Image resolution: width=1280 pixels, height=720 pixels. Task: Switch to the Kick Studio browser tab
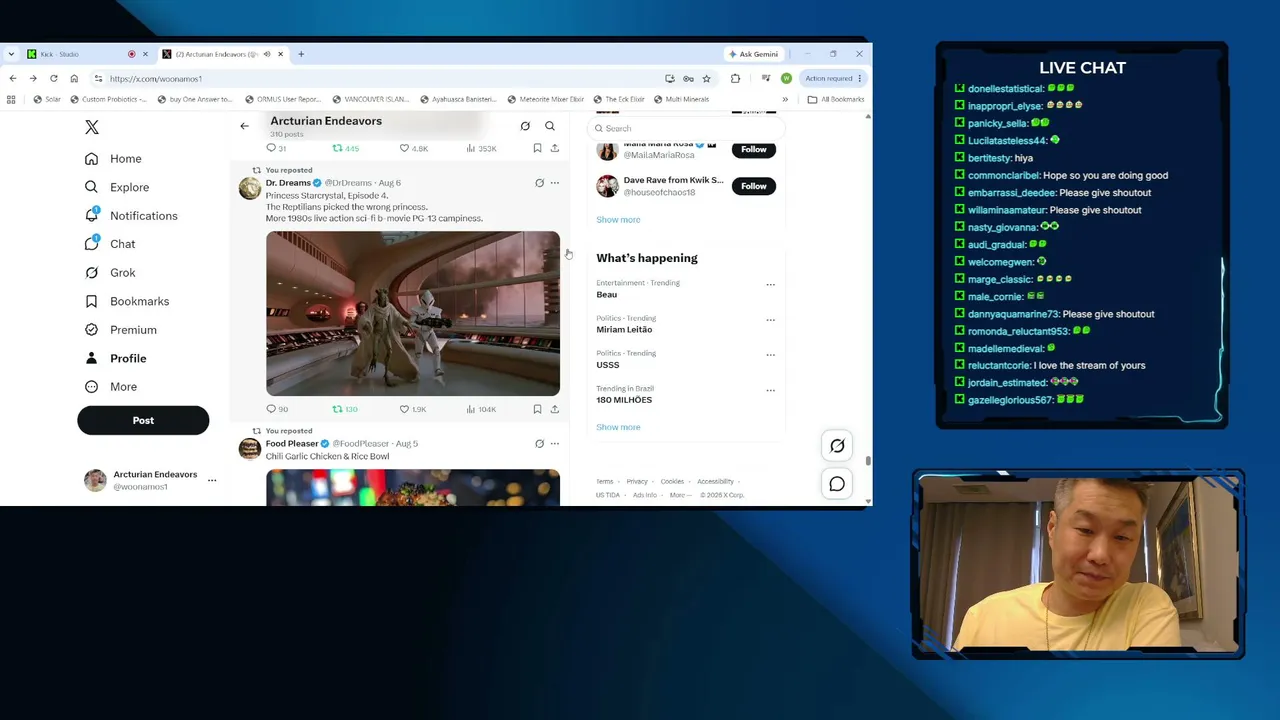point(86,54)
